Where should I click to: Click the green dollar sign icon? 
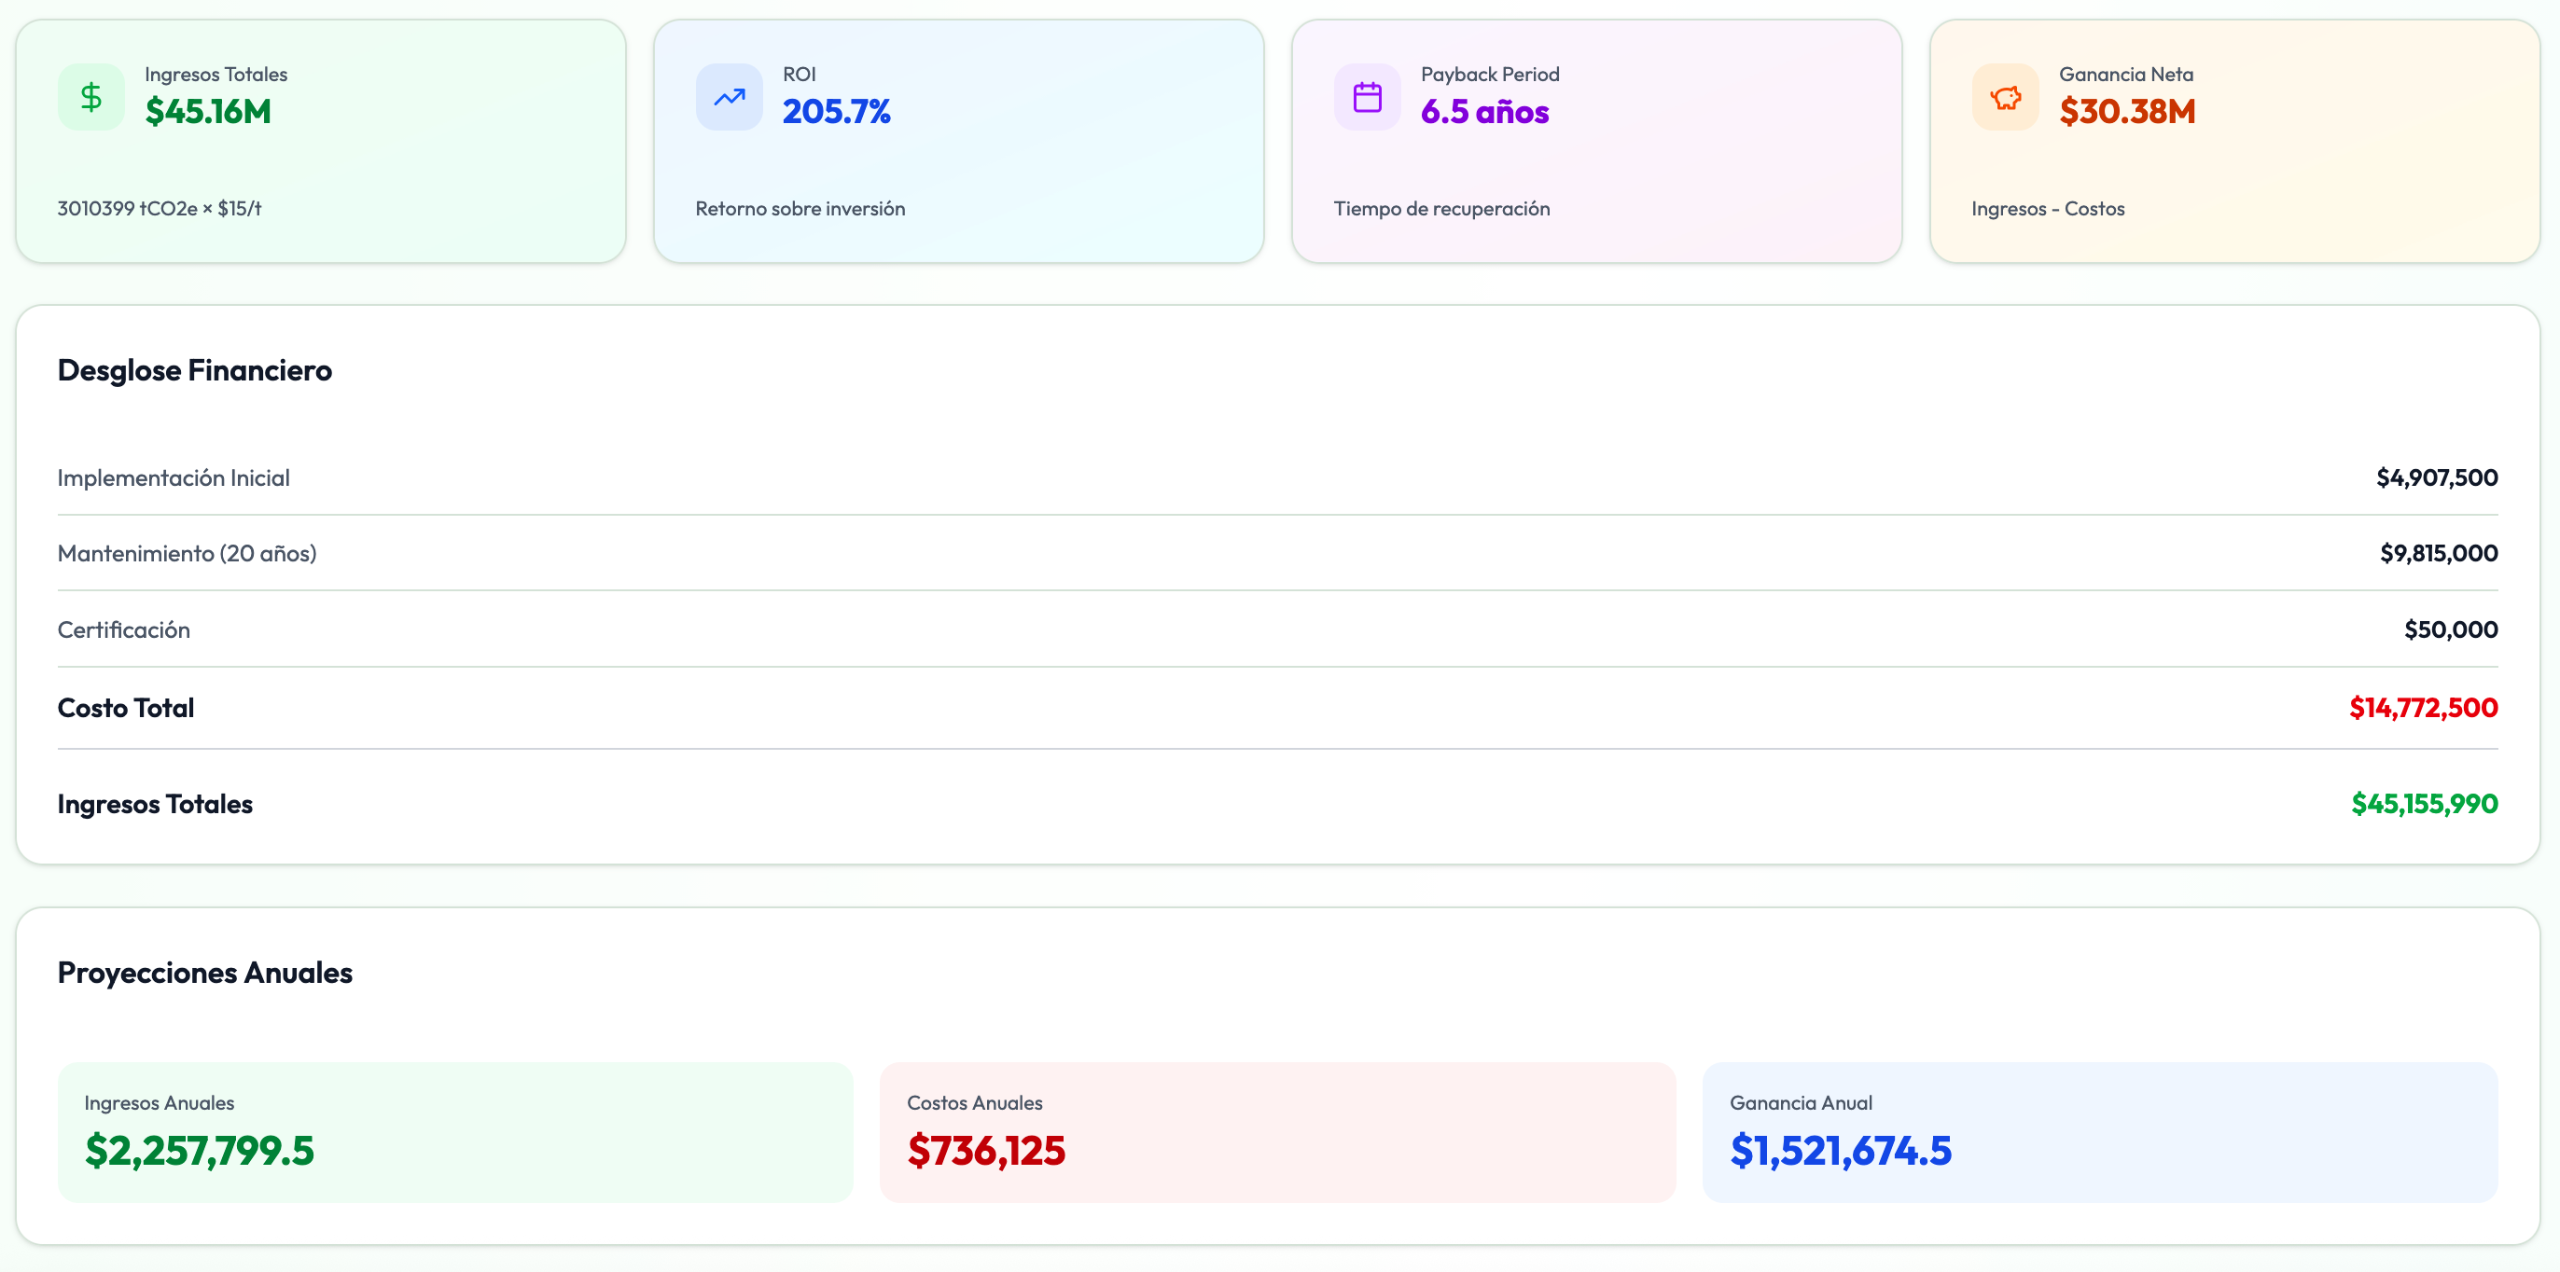coord(91,97)
